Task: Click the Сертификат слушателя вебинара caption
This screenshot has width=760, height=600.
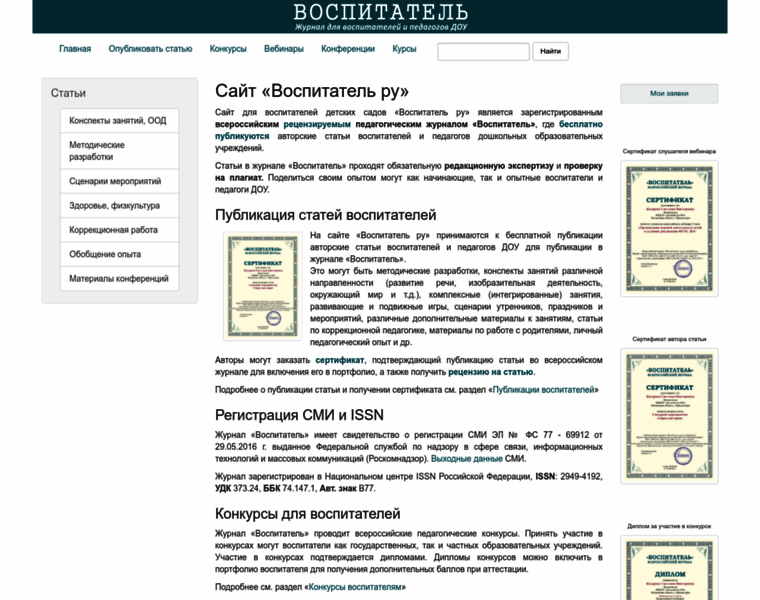Action: pos(669,151)
